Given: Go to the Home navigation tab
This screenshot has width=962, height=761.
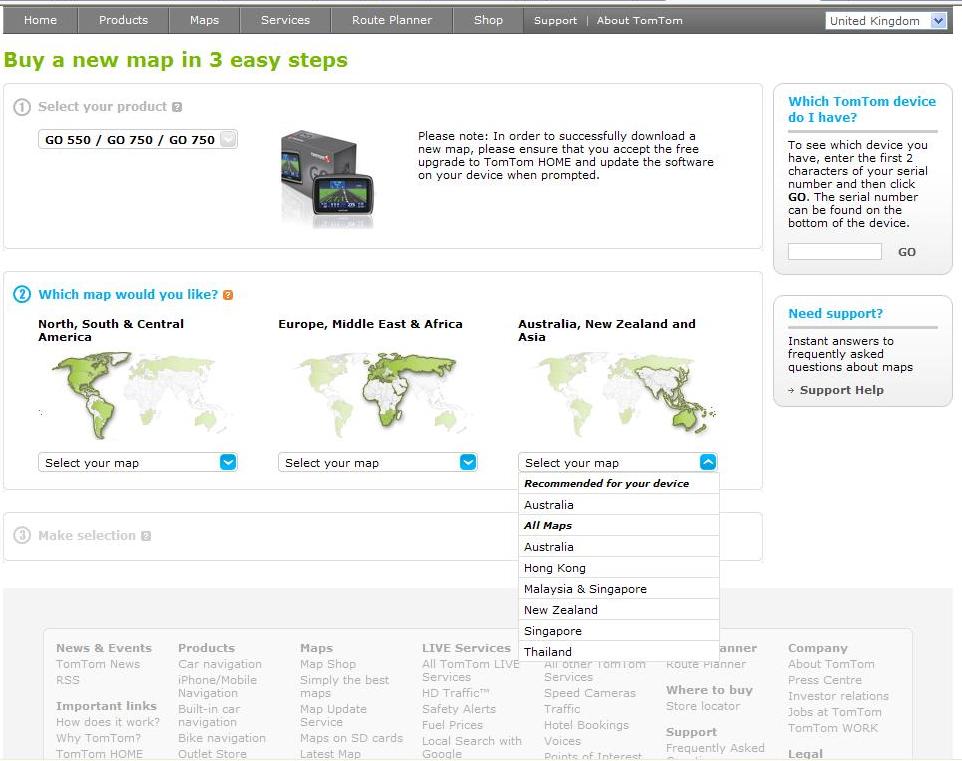Looking at the screenshot, I should click(x=40, y=20).
